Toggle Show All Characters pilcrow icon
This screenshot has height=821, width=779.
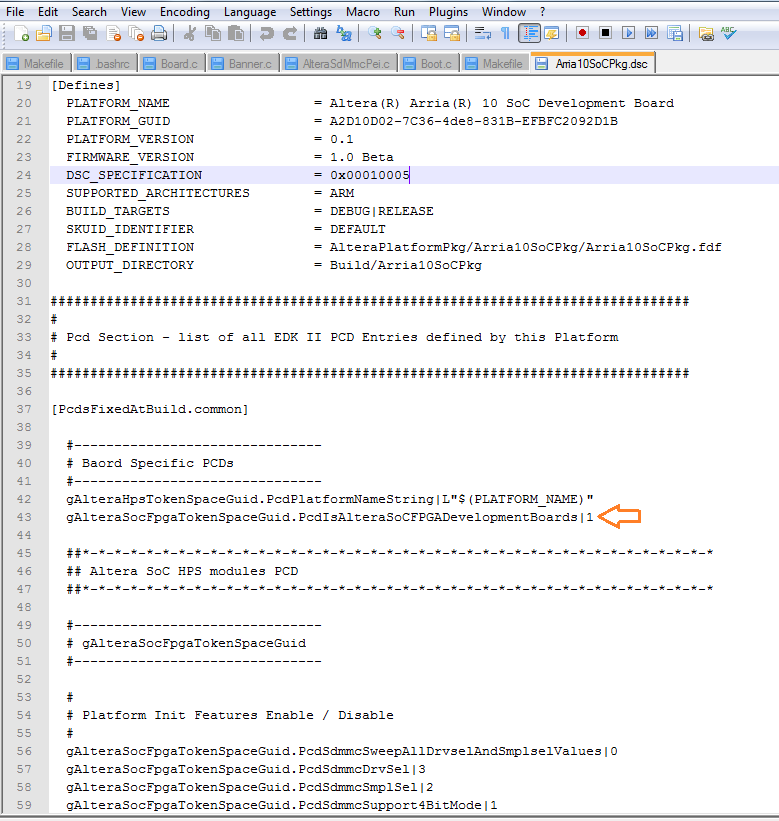click(x=505, y=34)
